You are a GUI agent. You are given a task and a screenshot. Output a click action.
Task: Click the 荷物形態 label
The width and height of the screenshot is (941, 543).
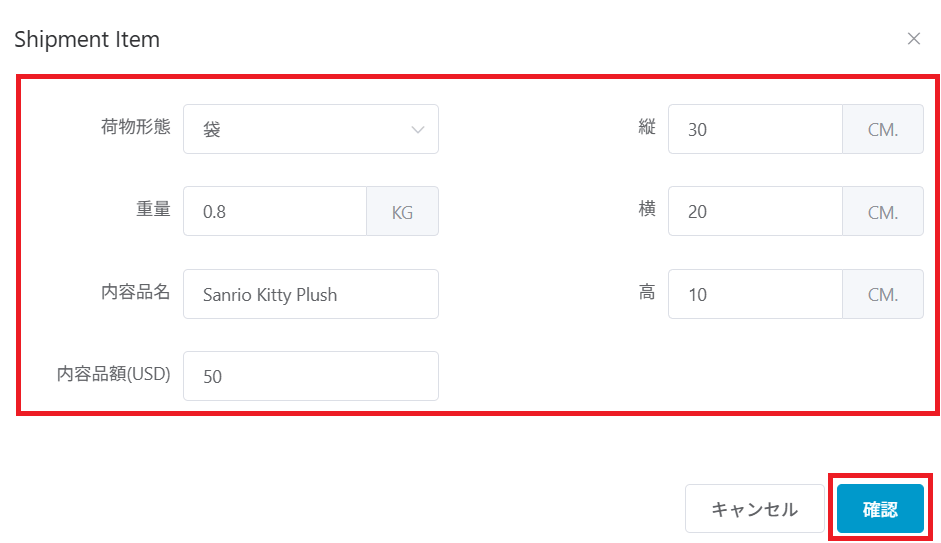pos(136,127)
